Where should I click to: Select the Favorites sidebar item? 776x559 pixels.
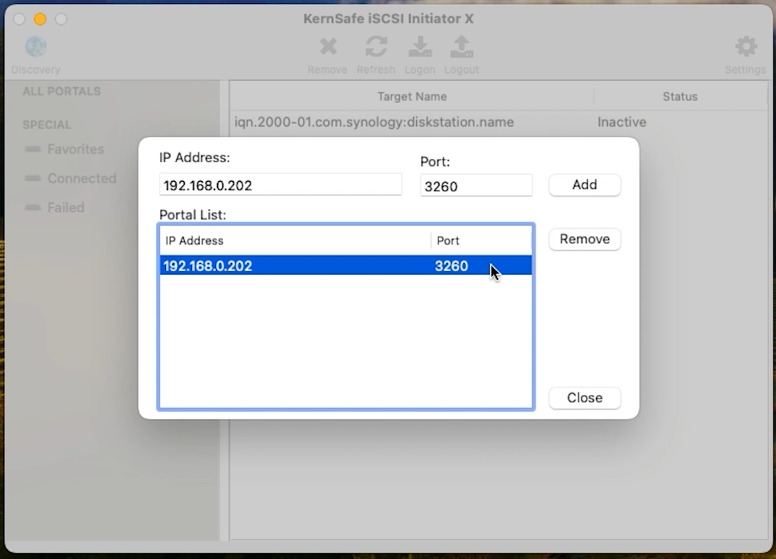pos(75,149)
